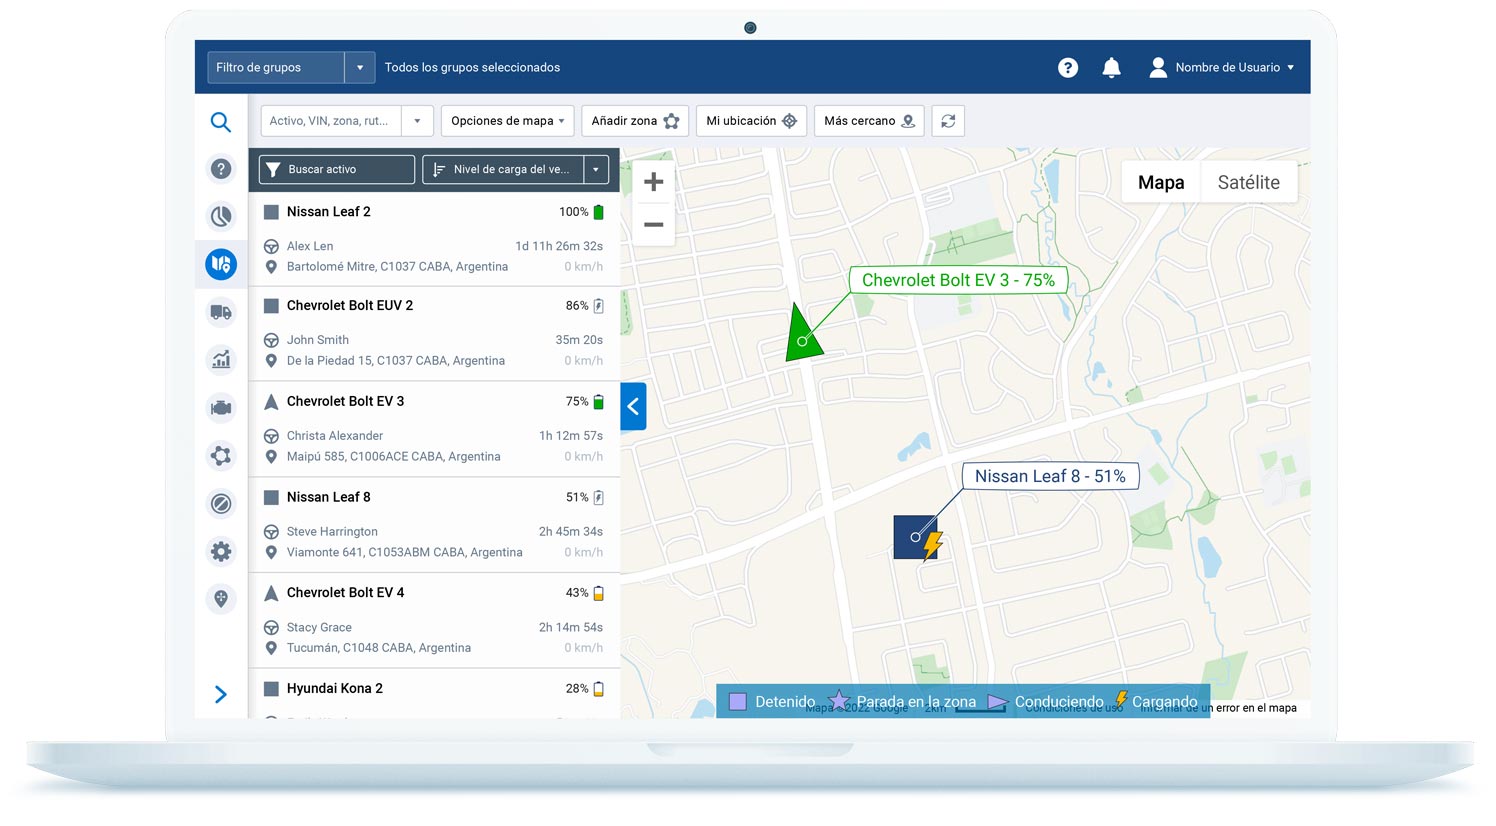Click the Activo, VIN, zona search field
This screenshot has height=826, width=1496.
331,121
